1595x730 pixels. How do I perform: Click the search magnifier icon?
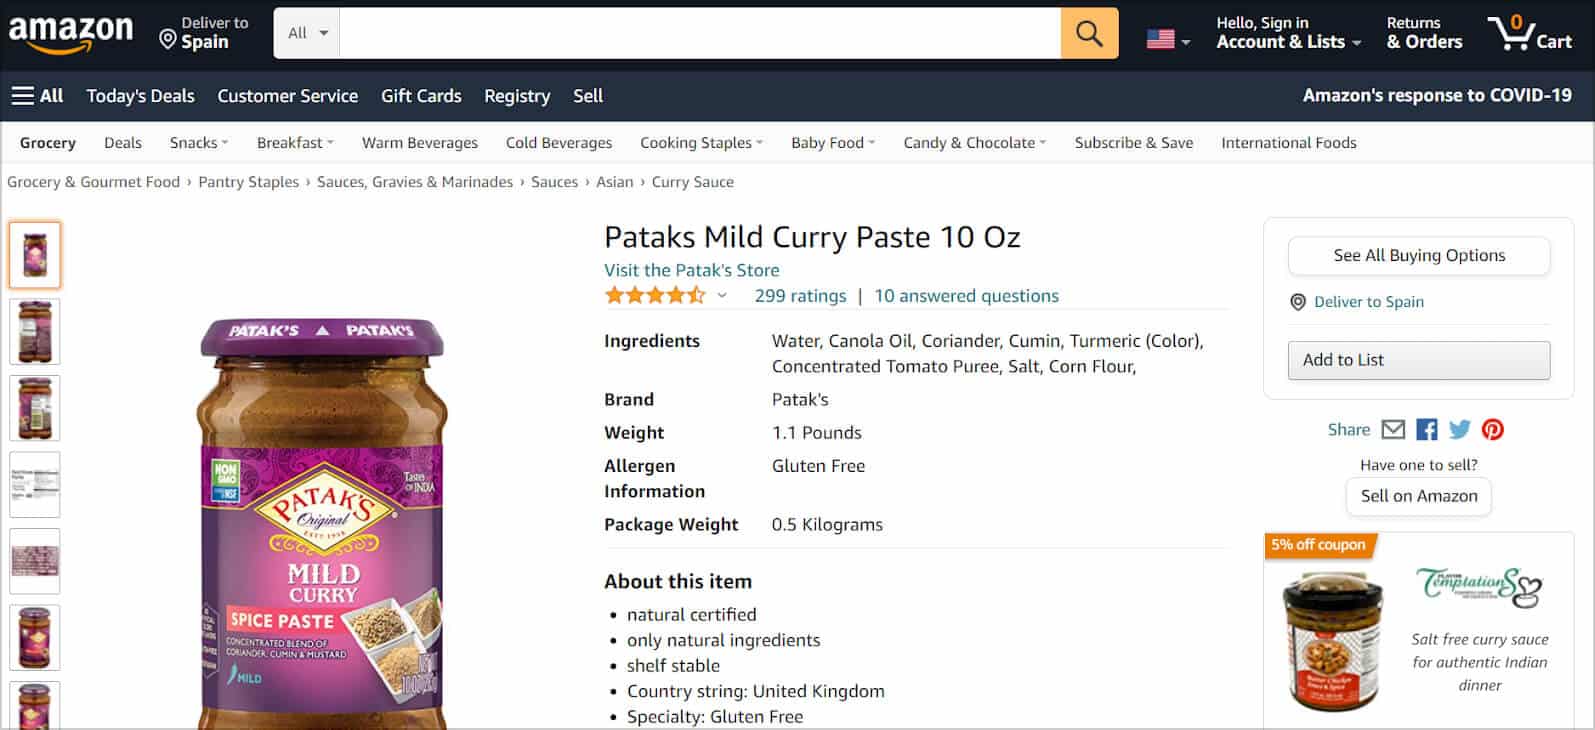click(1089, 32)
